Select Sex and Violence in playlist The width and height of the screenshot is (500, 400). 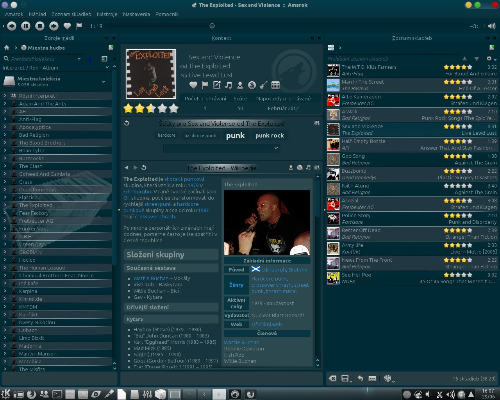(x=412, y=129)
